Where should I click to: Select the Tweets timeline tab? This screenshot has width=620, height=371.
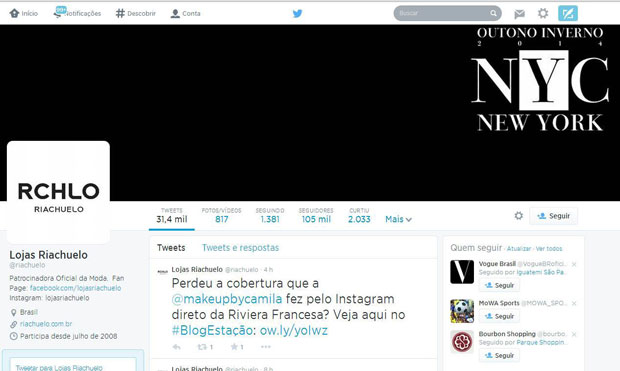click(171, 248)
